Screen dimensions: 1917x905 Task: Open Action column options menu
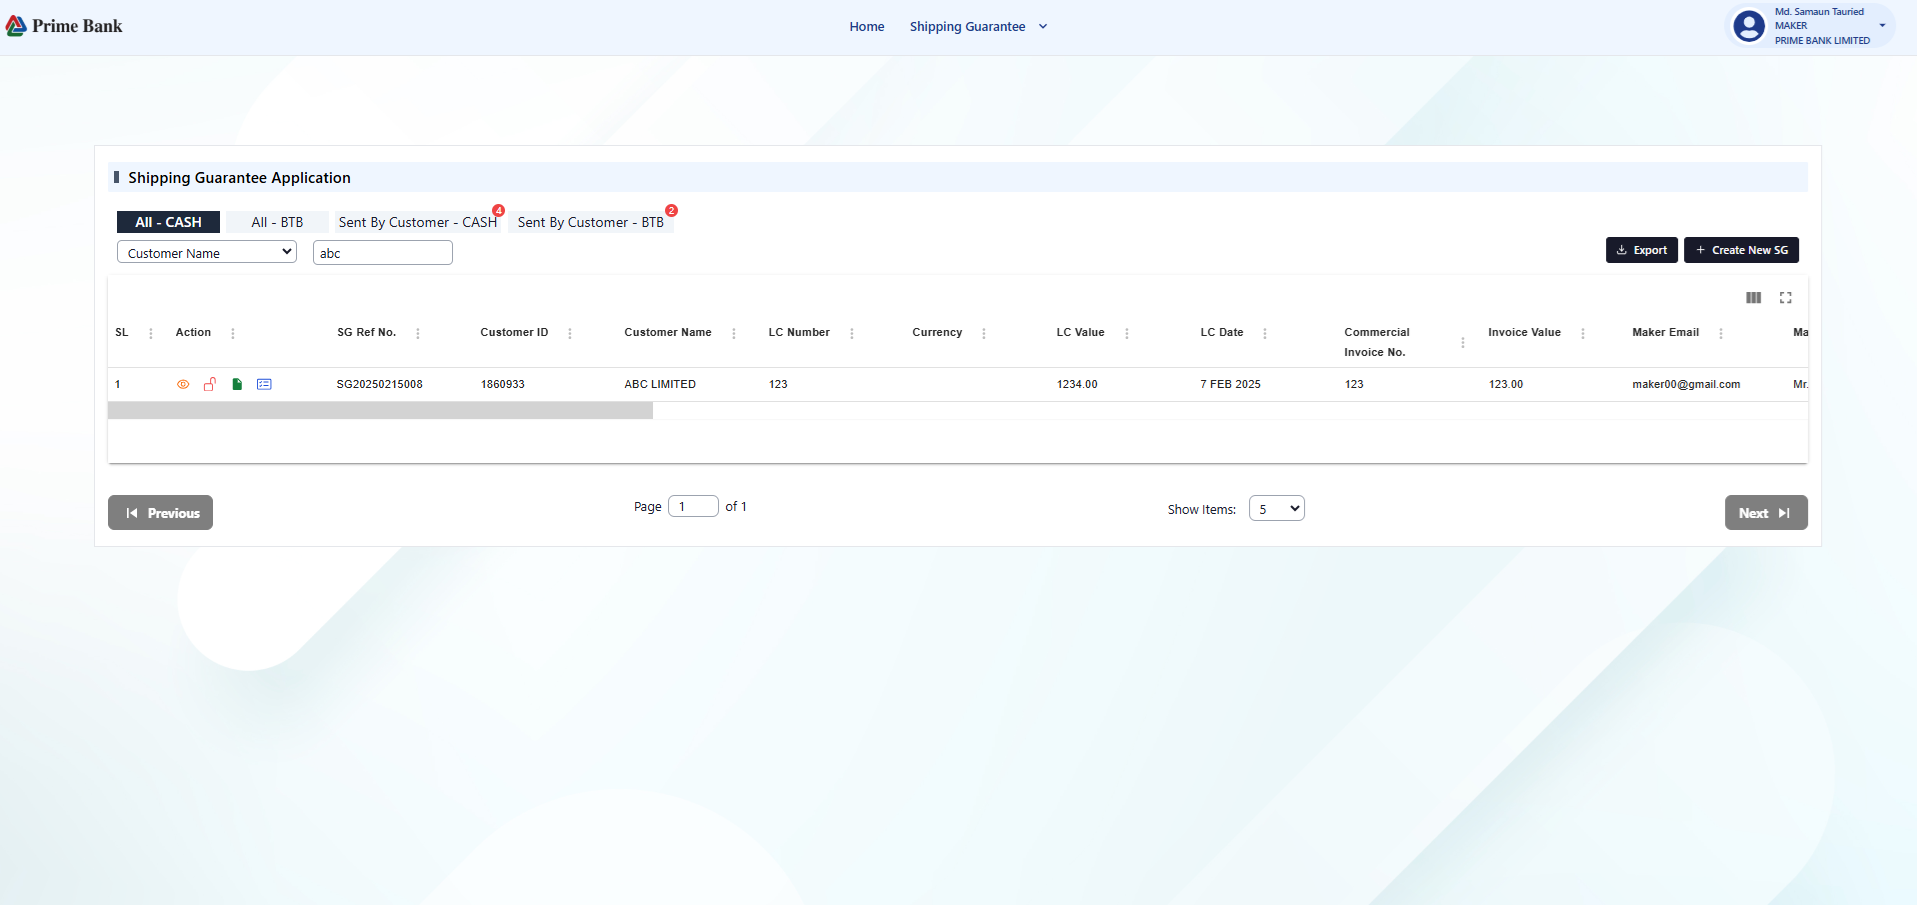pos(233,334)
